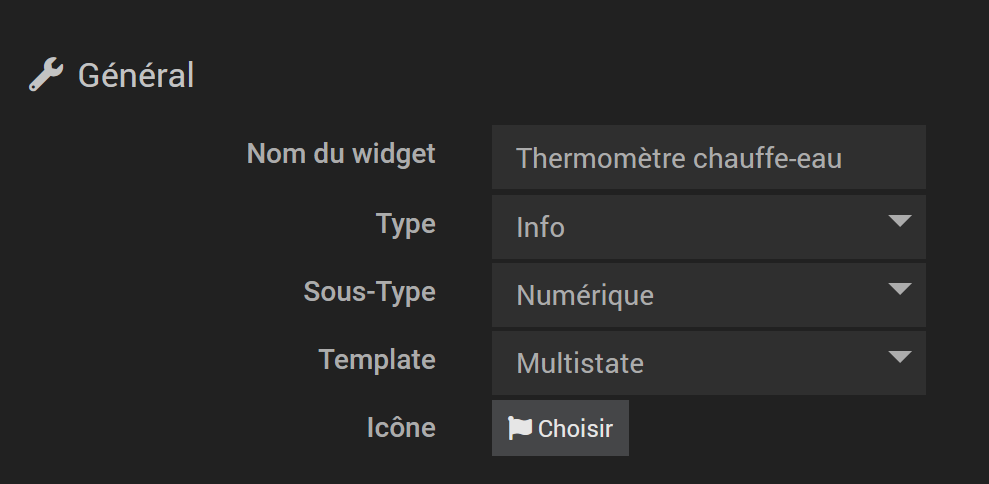The image size is (989, 484).
Task: Click the Sous-Type field label
Action: [x=370, y=292]
